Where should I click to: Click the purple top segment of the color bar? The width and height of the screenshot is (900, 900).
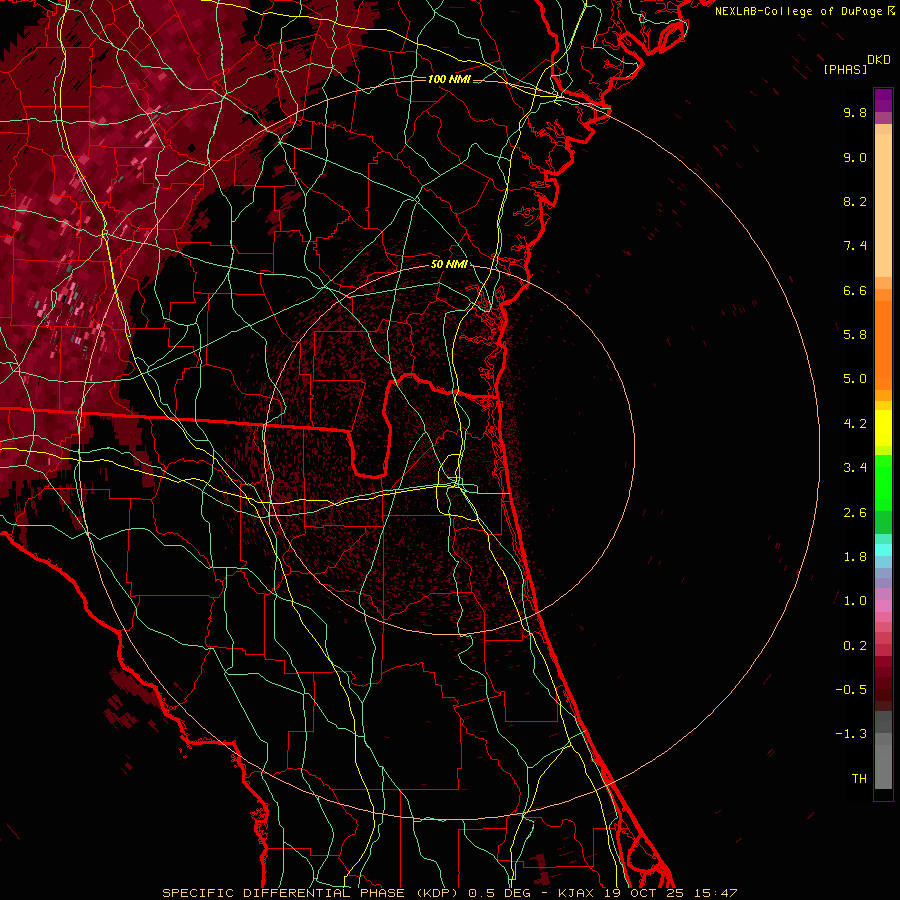click(x=883, y=100)
